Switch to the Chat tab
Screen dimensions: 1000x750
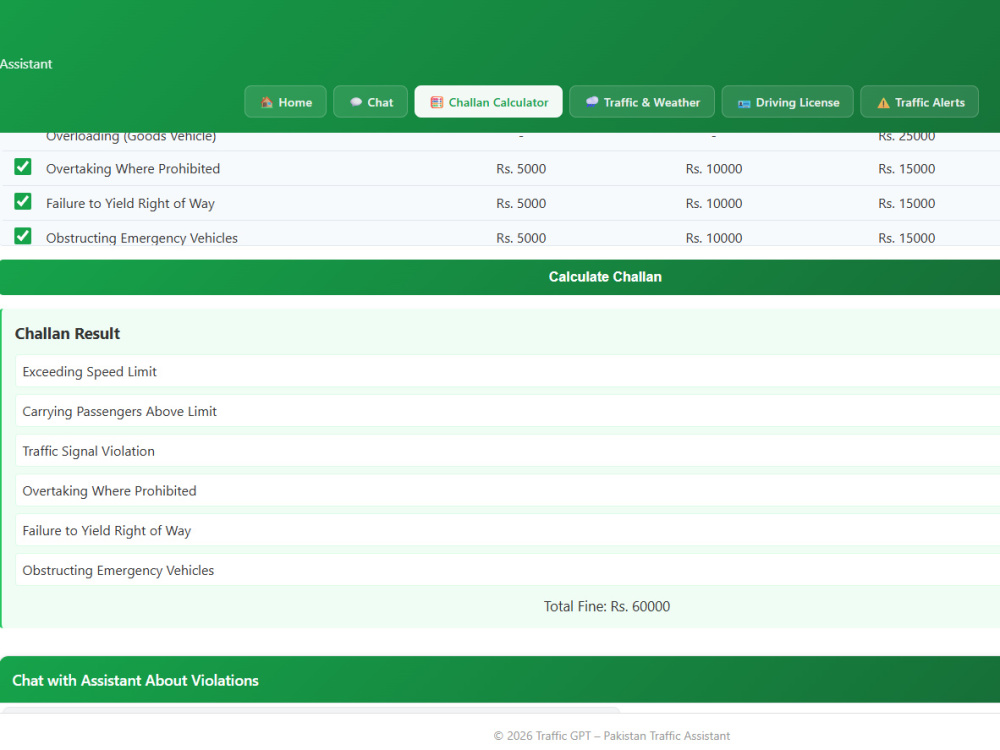[x=371, y=102]
